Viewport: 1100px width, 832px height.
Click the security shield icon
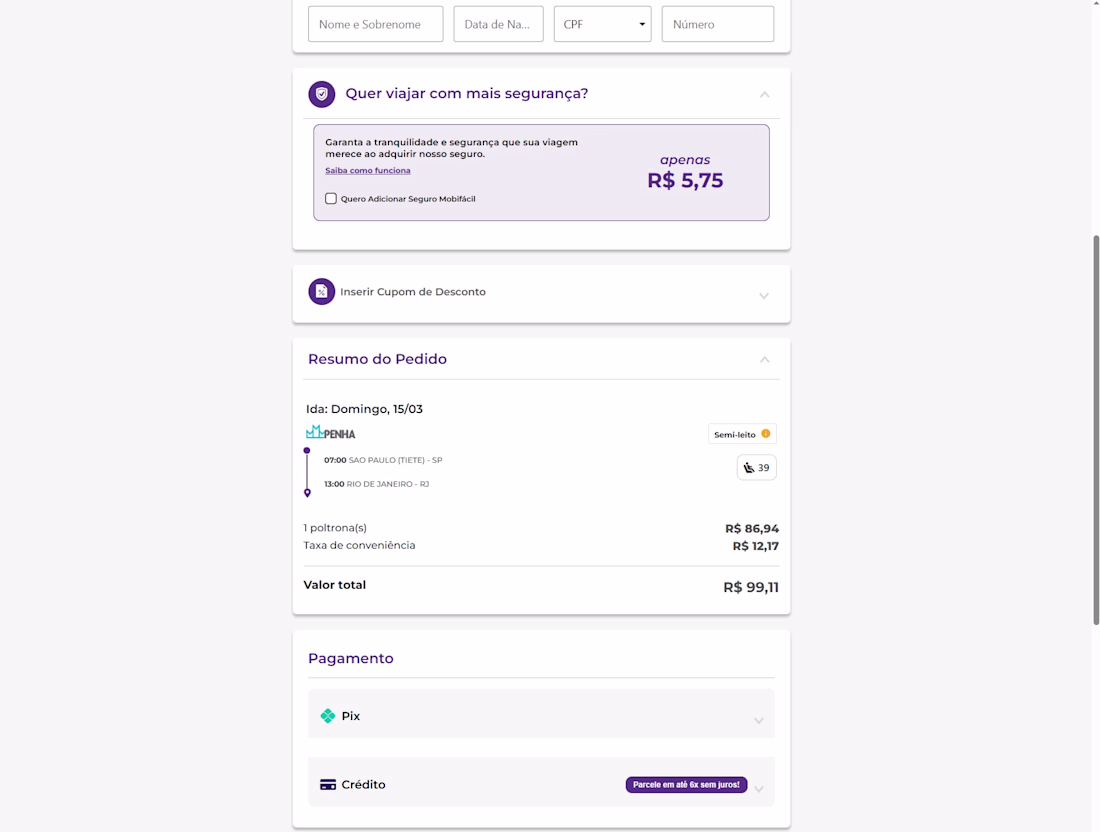pos(321,94)
